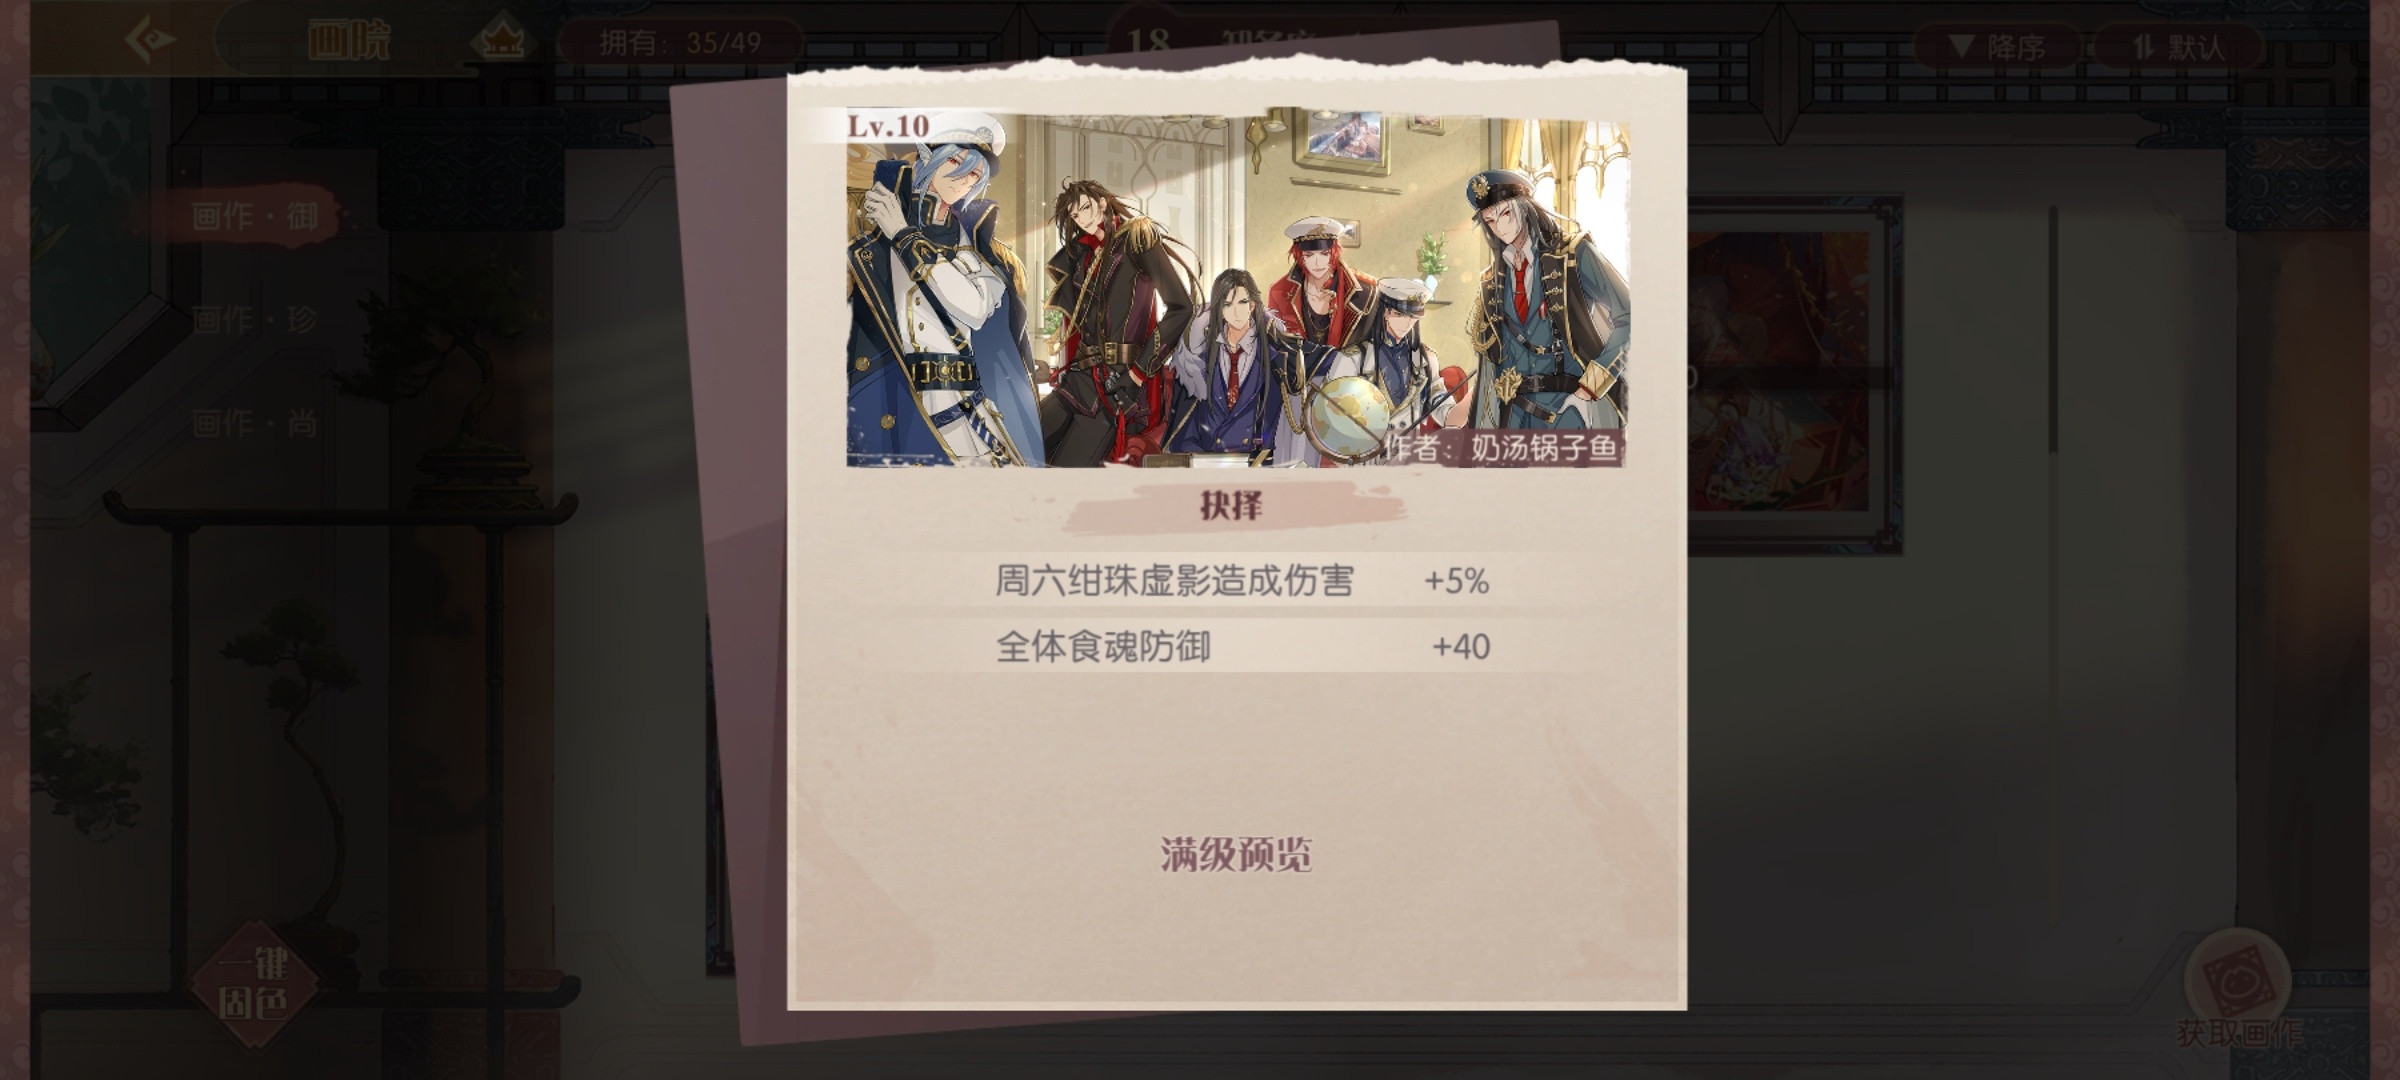Tap the 作者：奶汤锅子鱼 author label

pos(1500,448)
